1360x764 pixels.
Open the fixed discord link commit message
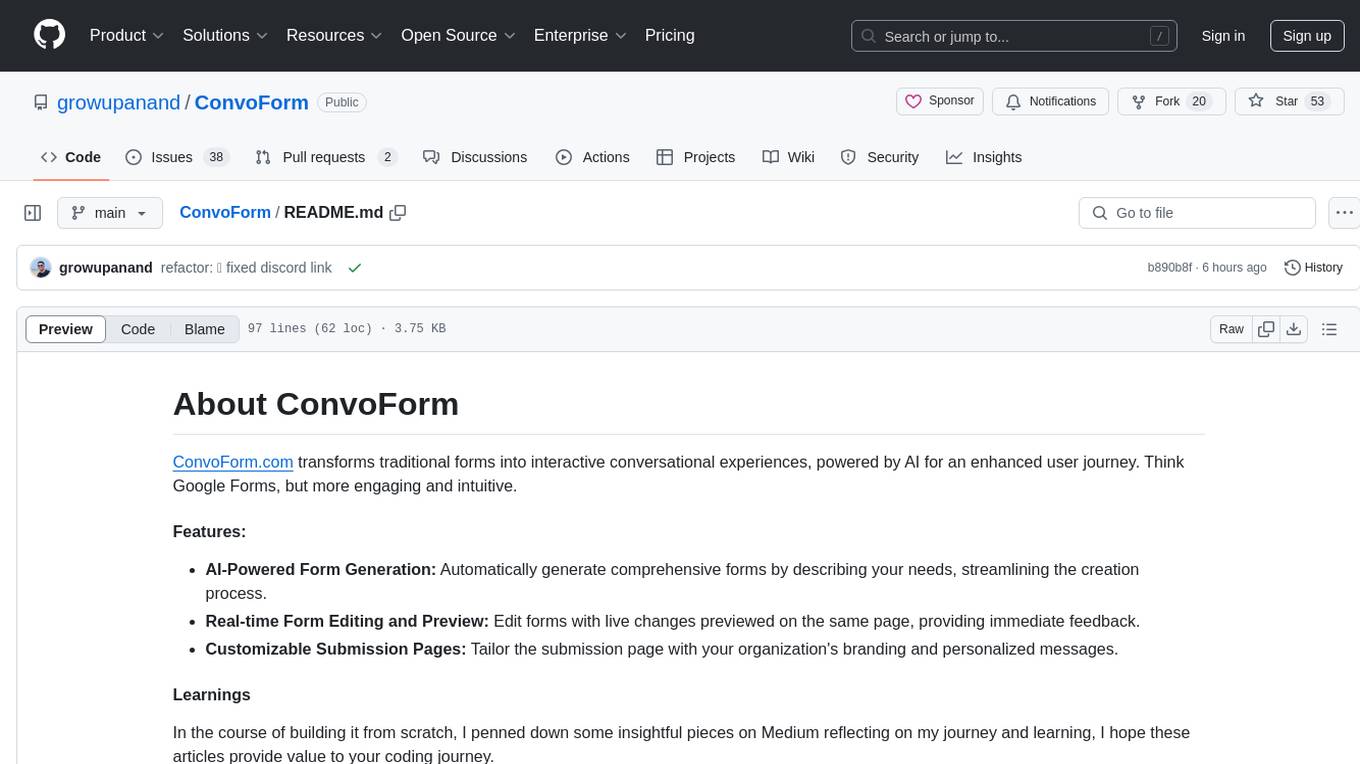(246, 268)
